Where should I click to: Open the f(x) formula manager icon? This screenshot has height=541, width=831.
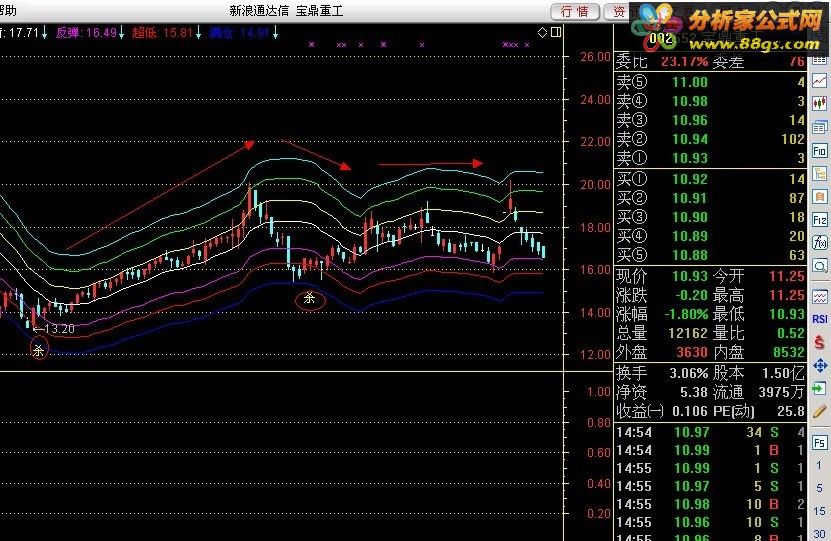click(819, 243)
